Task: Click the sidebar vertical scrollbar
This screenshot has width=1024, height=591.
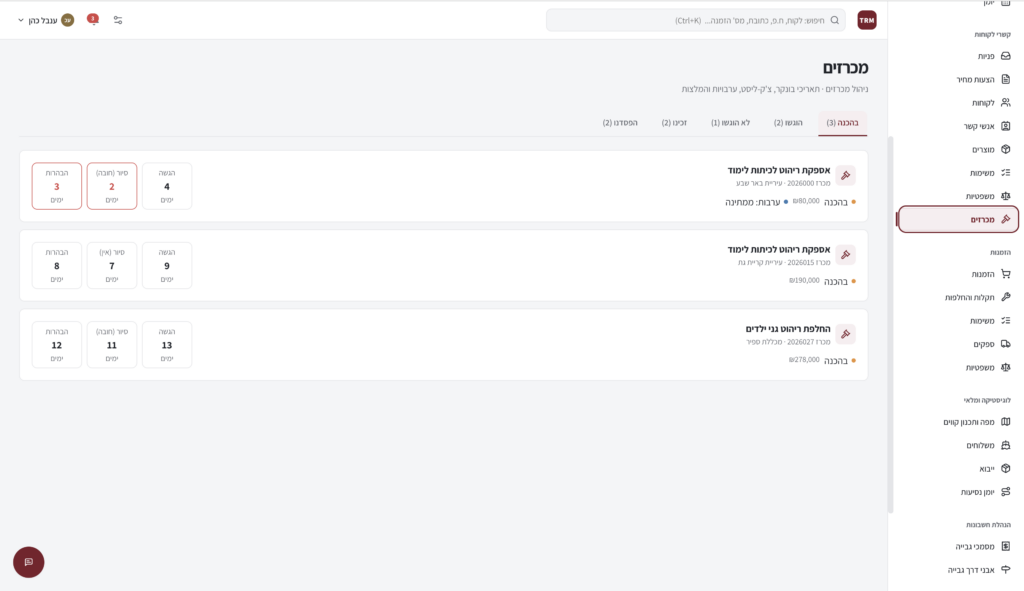Action: click(x=890, y=325)
